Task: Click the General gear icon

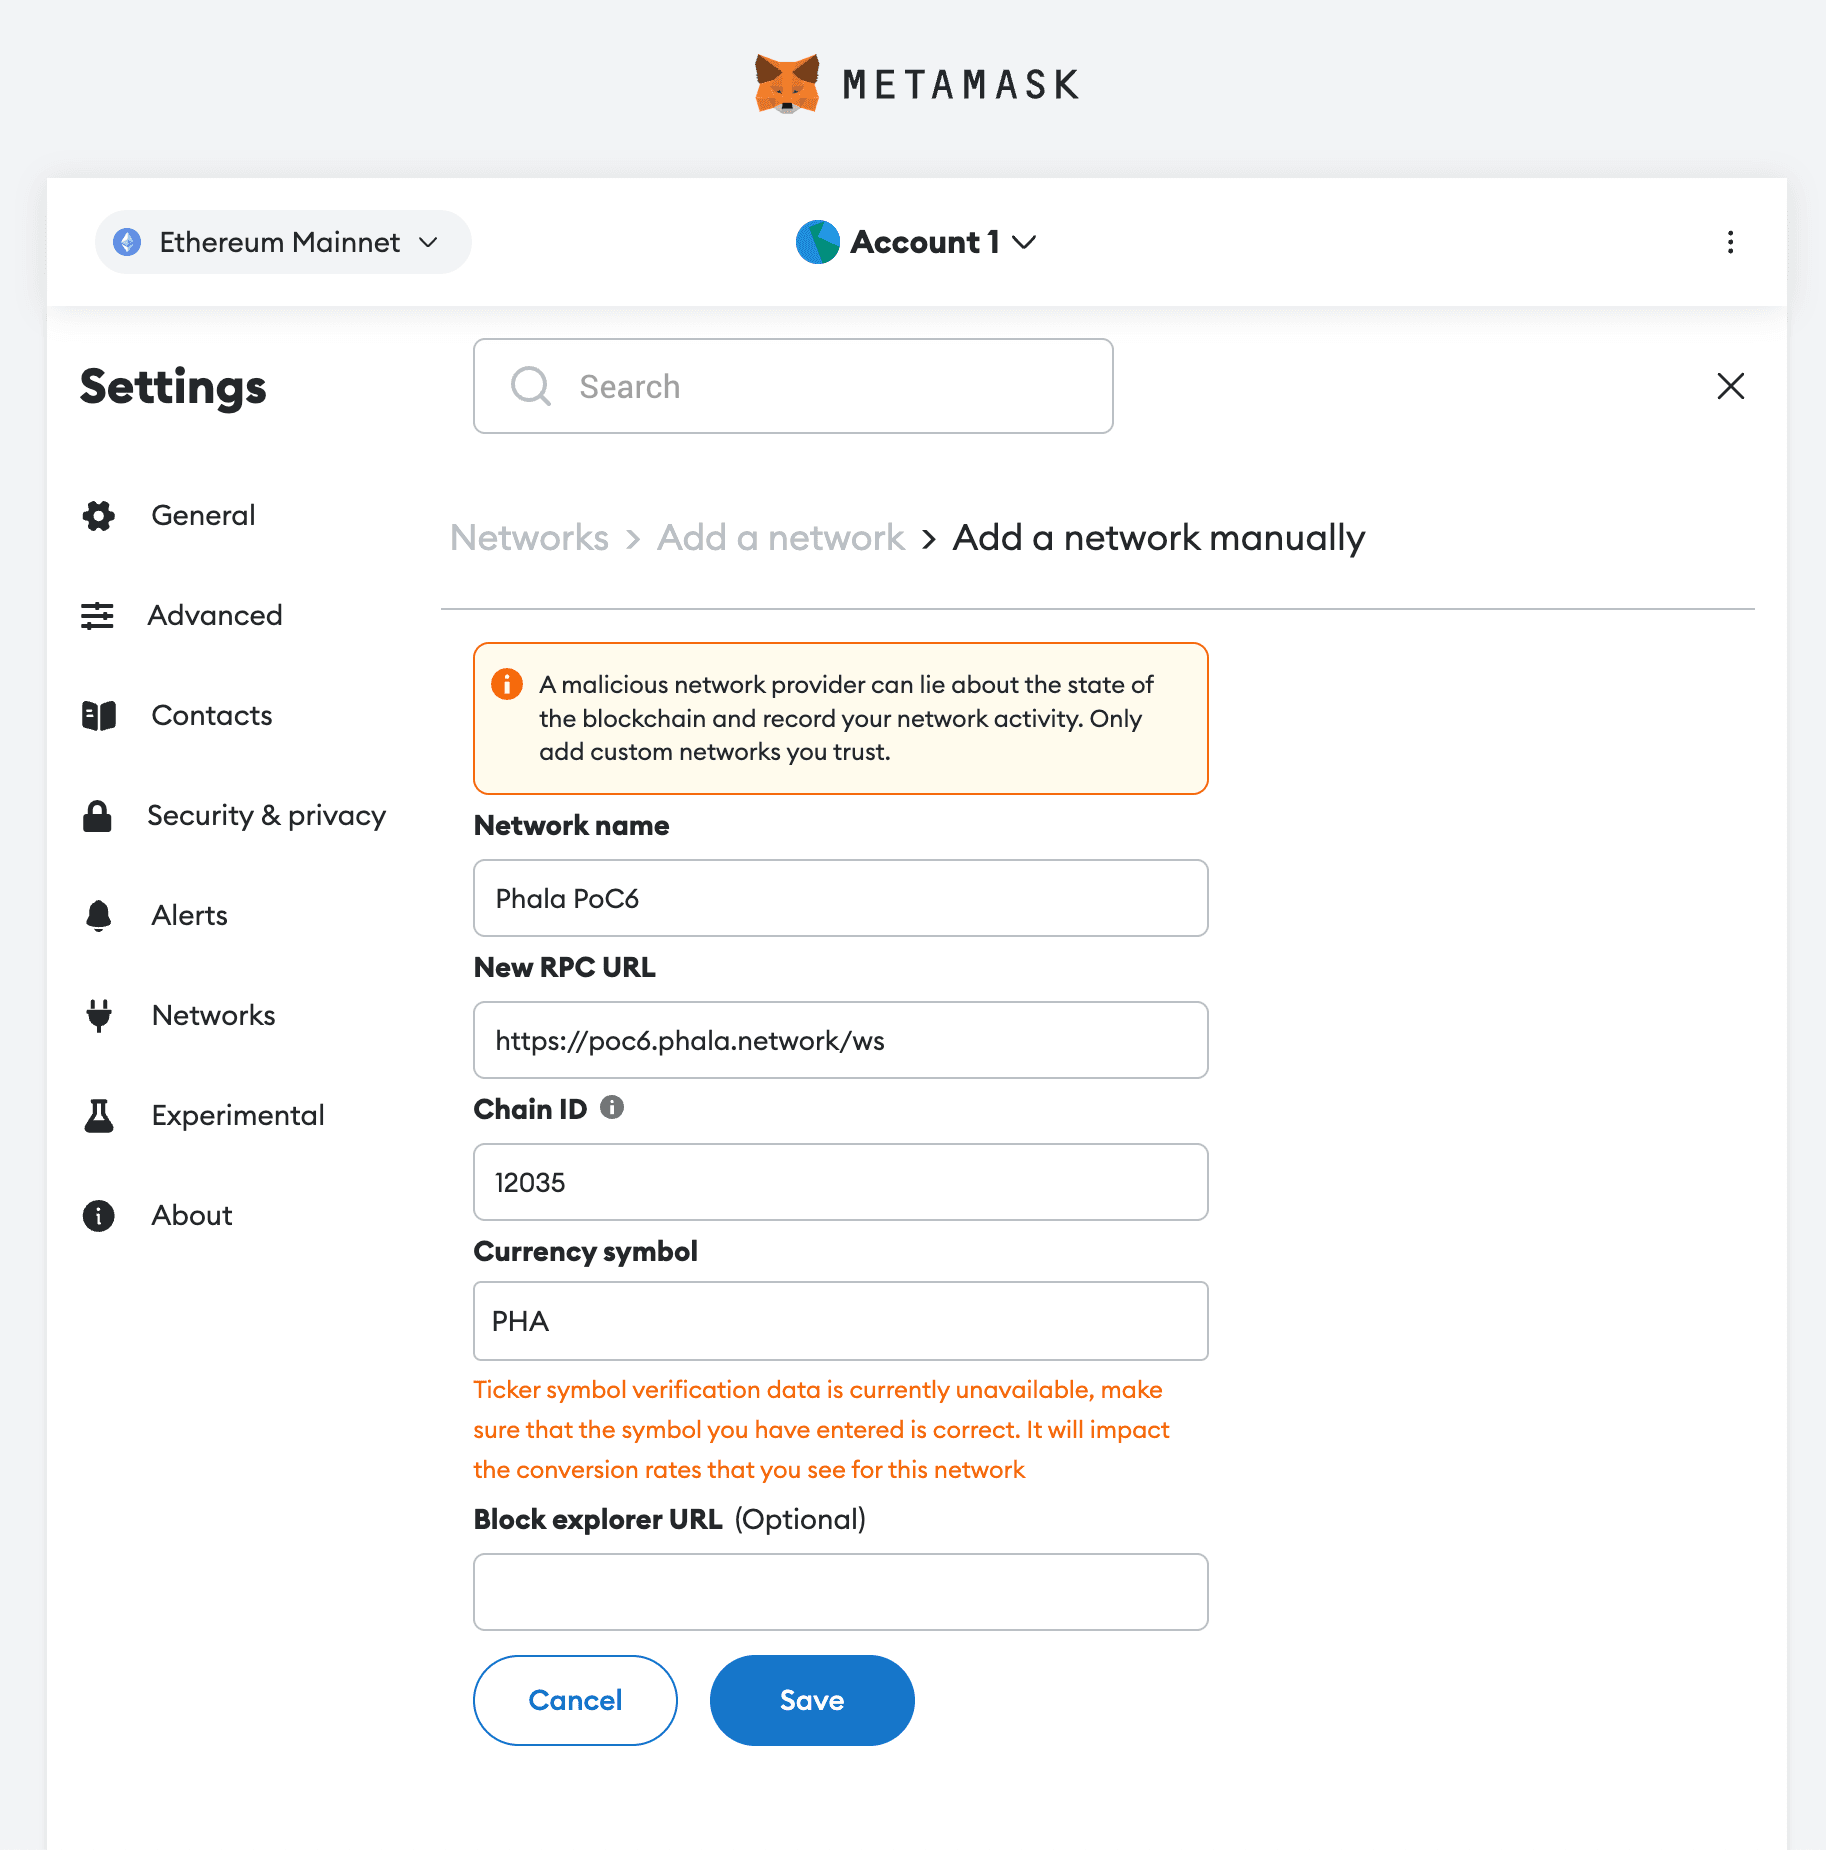Action: [x=98, y=516]
